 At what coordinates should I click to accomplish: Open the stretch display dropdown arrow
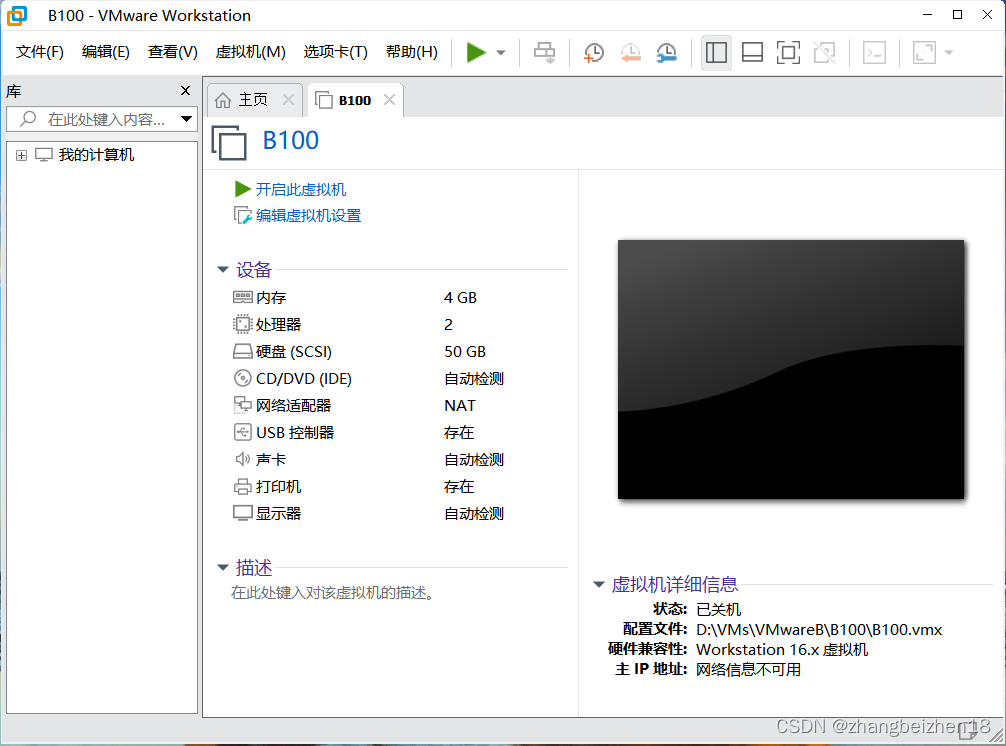(x=949, y=53)
